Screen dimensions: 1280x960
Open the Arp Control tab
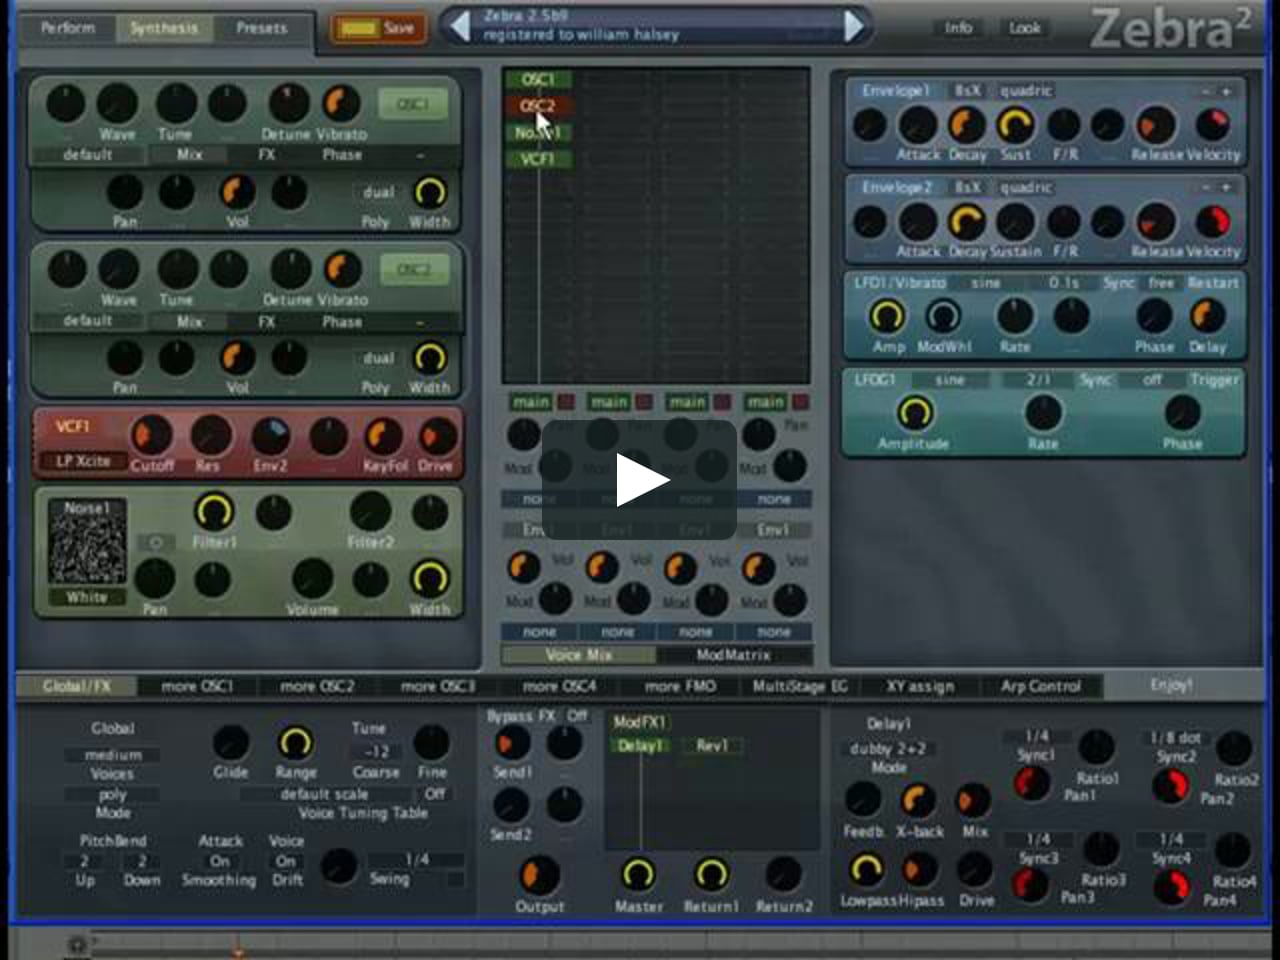(1041, 686)
